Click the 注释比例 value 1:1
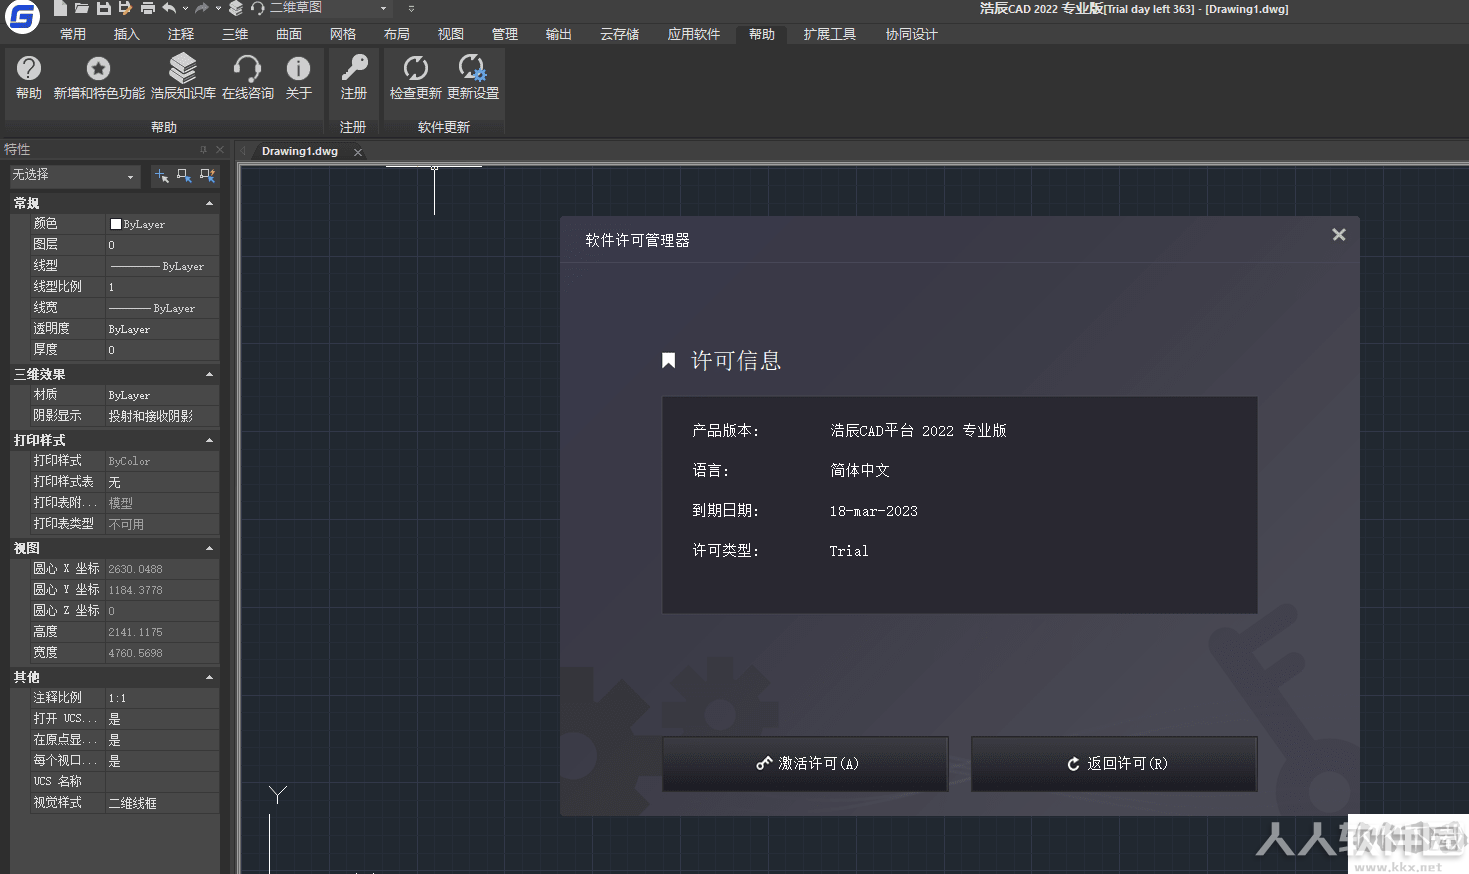Viewport: 1469px width, 874px height. pyautogui.click(x=162, y=698)
